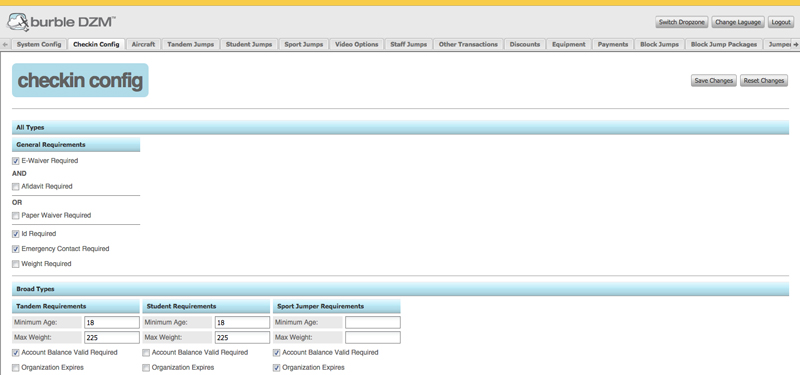Open the Tandem Jumps tab
The width and height of the screenshot is (800, 375).
191,44
